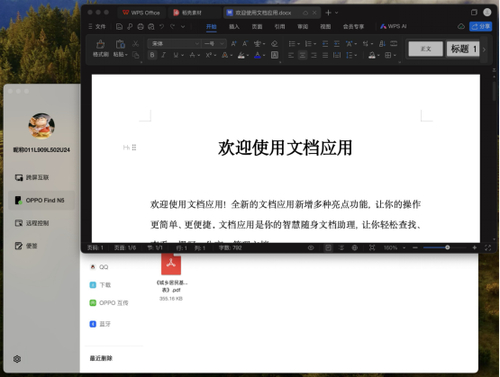
Task: Apply strikethrough formatting
Action: (192, 55)
